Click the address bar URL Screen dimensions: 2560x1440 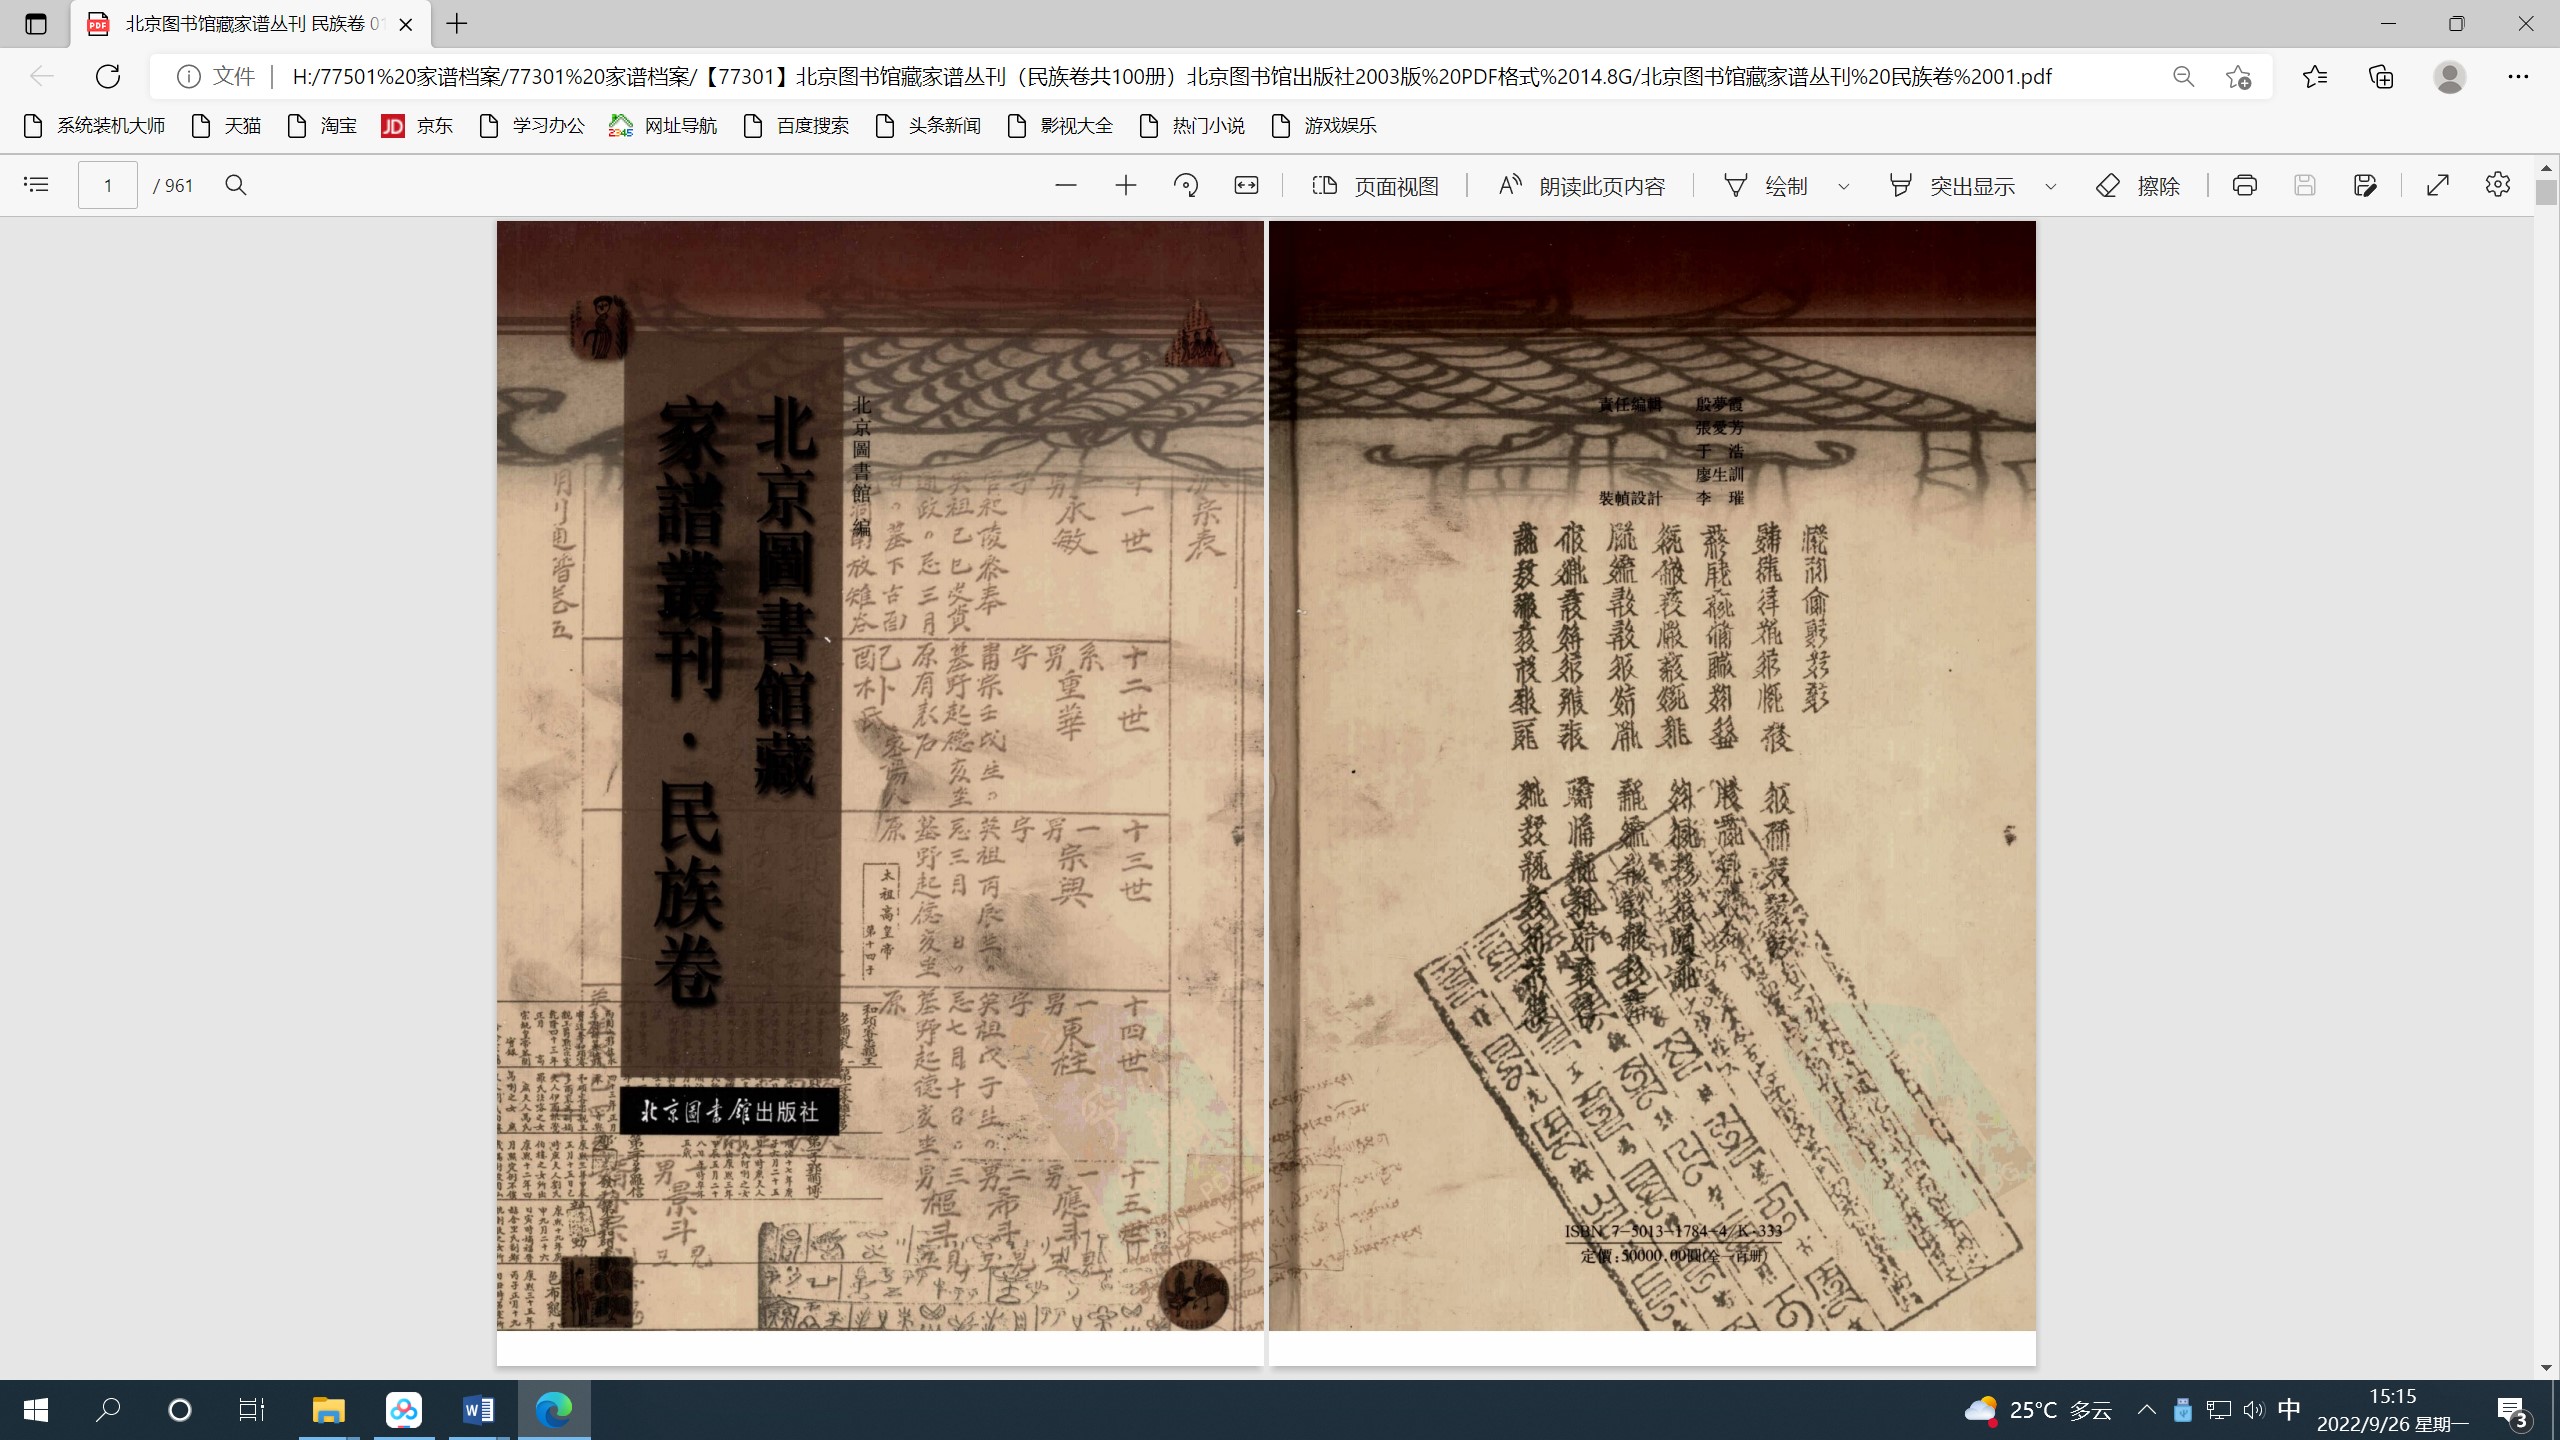tap(1172, 77)
